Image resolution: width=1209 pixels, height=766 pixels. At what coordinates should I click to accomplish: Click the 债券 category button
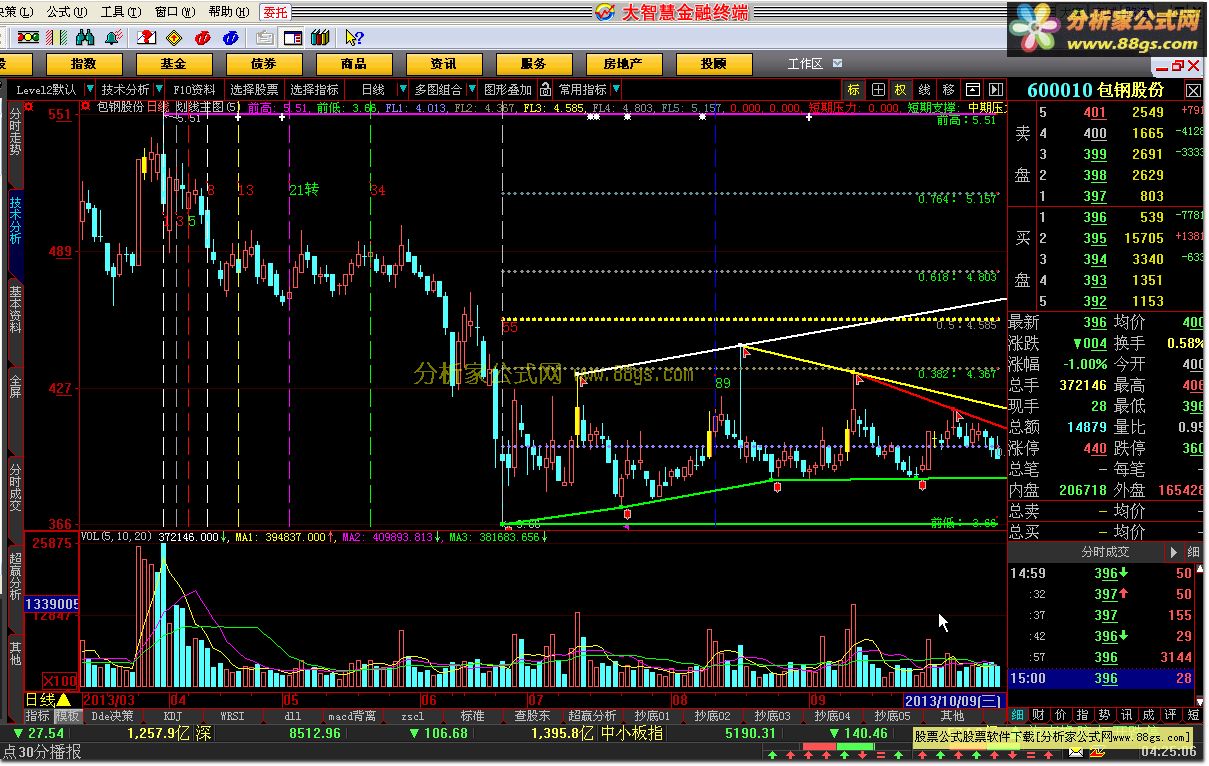(x=263, y=63)
